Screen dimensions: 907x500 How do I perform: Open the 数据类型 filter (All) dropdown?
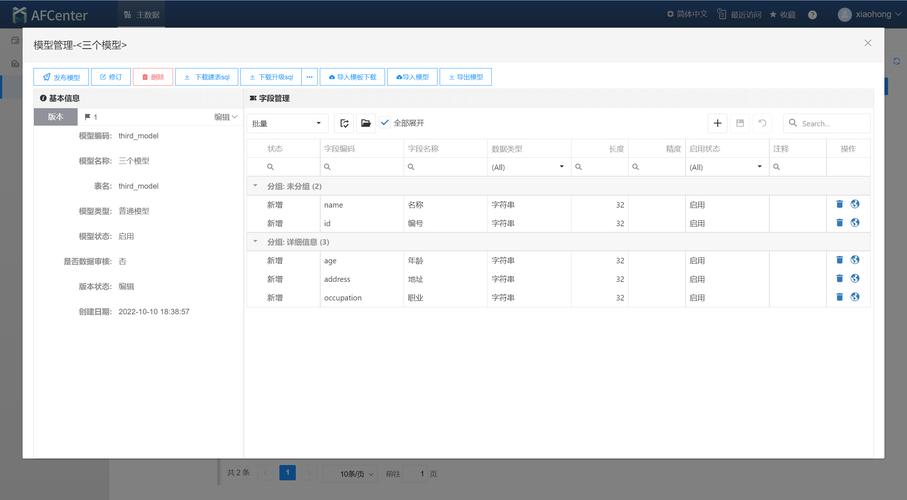click(x=528, y=167)
